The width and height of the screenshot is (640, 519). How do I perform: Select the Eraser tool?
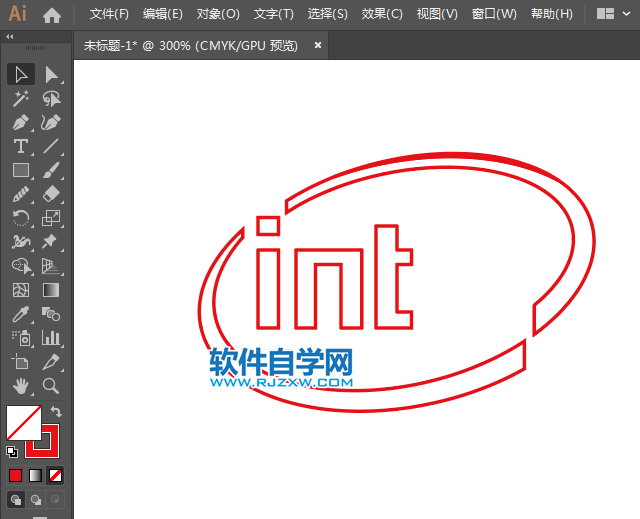click(x=51, y=194)
